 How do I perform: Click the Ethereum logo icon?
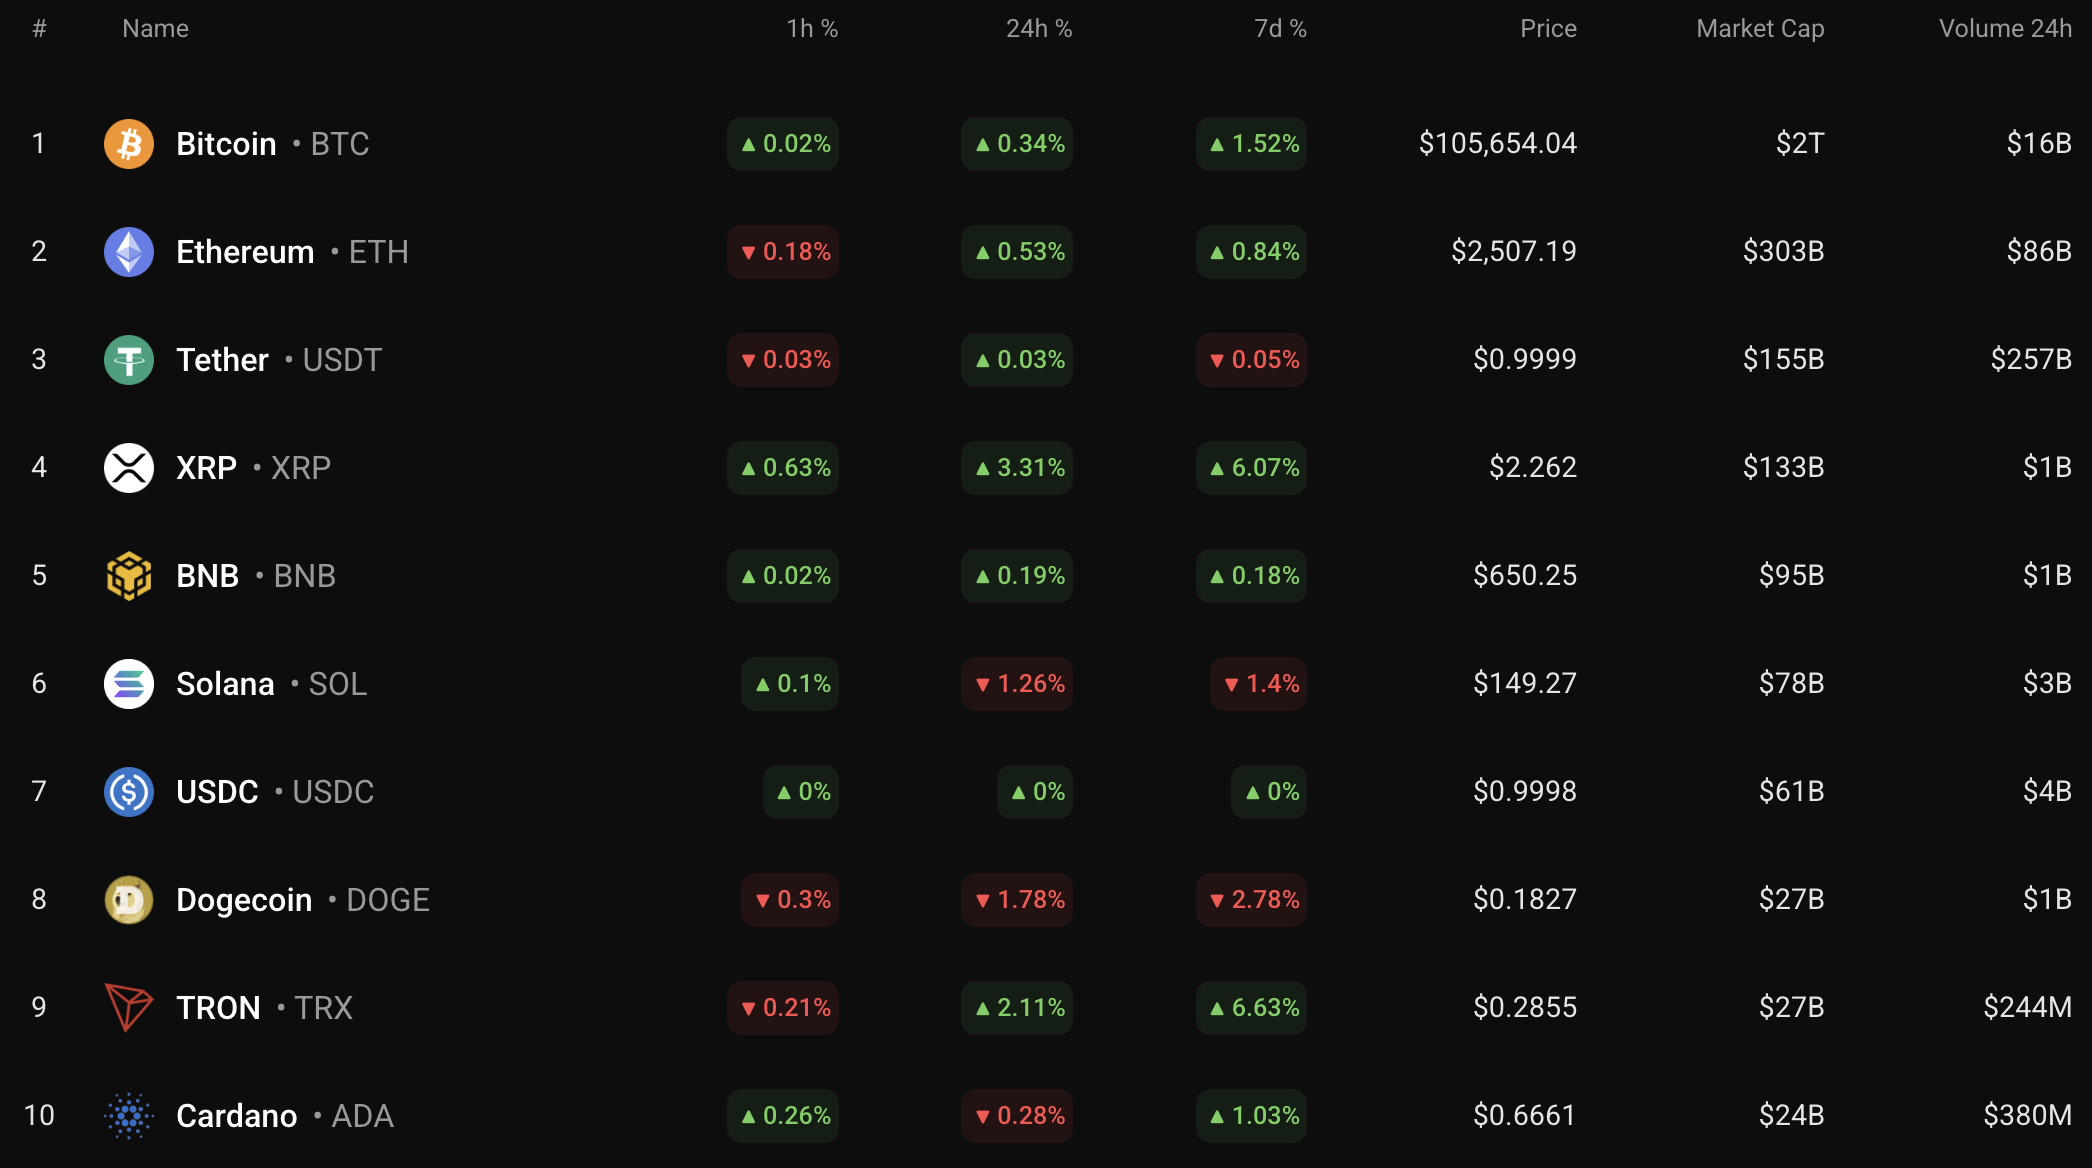pyautogui.click(x=128, y=251)
